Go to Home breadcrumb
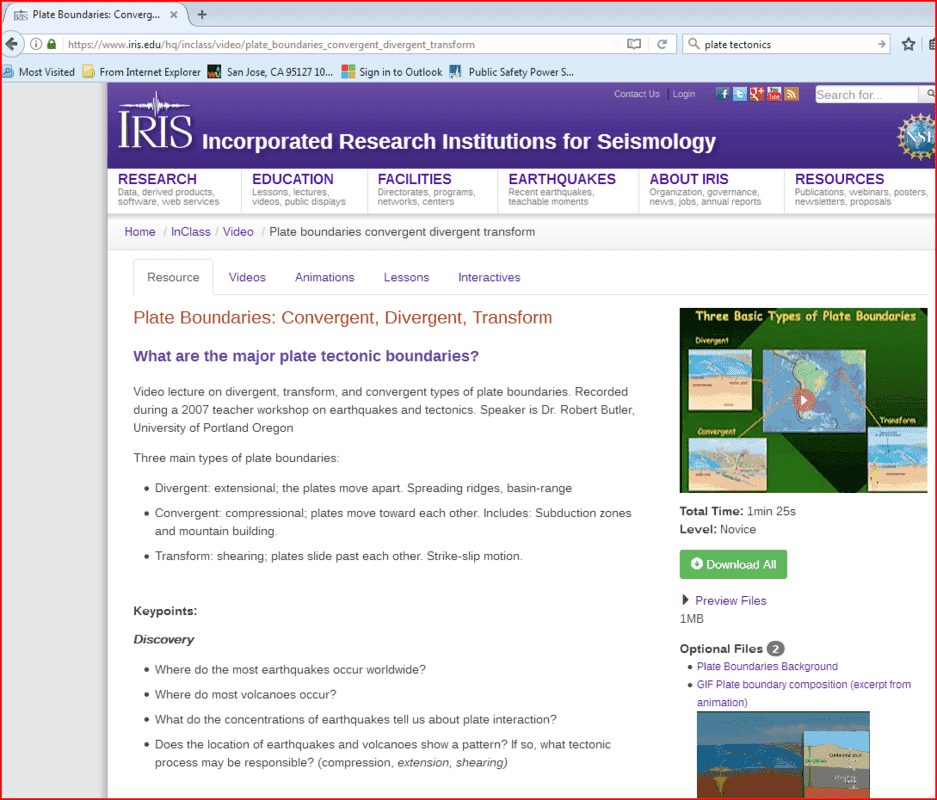The height and width of the screenshot is (800, 937). click(140, 232)
